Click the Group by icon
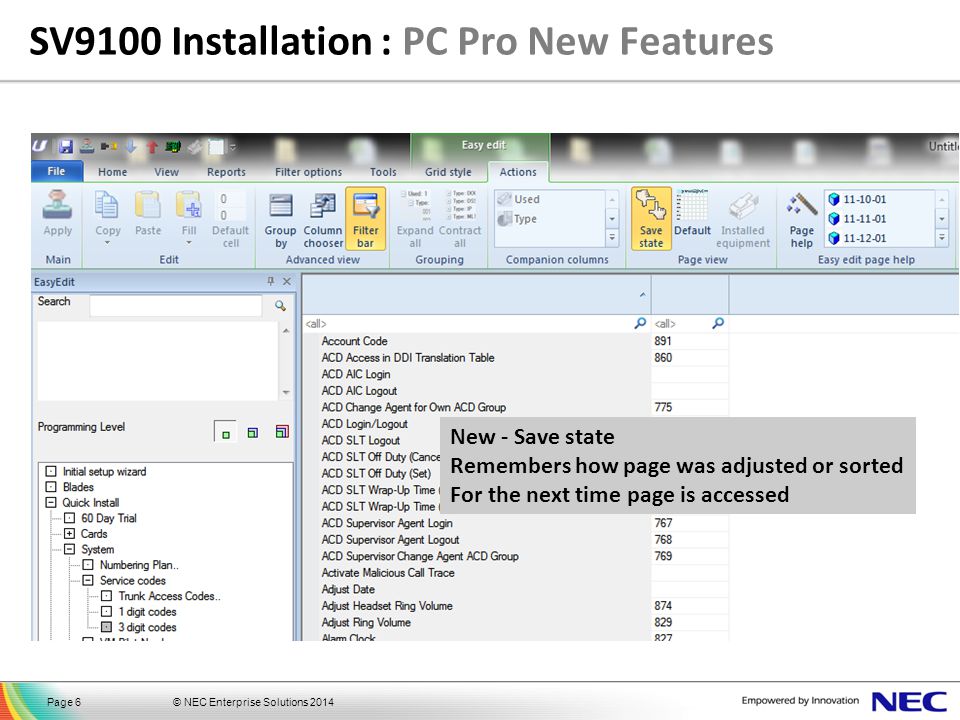This screenshot has width=960, height=720. coord(280,205)
